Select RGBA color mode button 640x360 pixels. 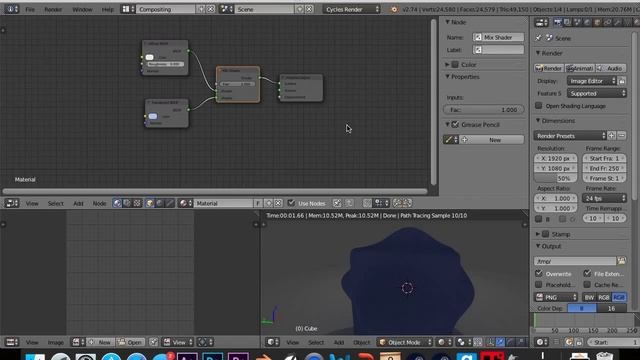[619, 297]
